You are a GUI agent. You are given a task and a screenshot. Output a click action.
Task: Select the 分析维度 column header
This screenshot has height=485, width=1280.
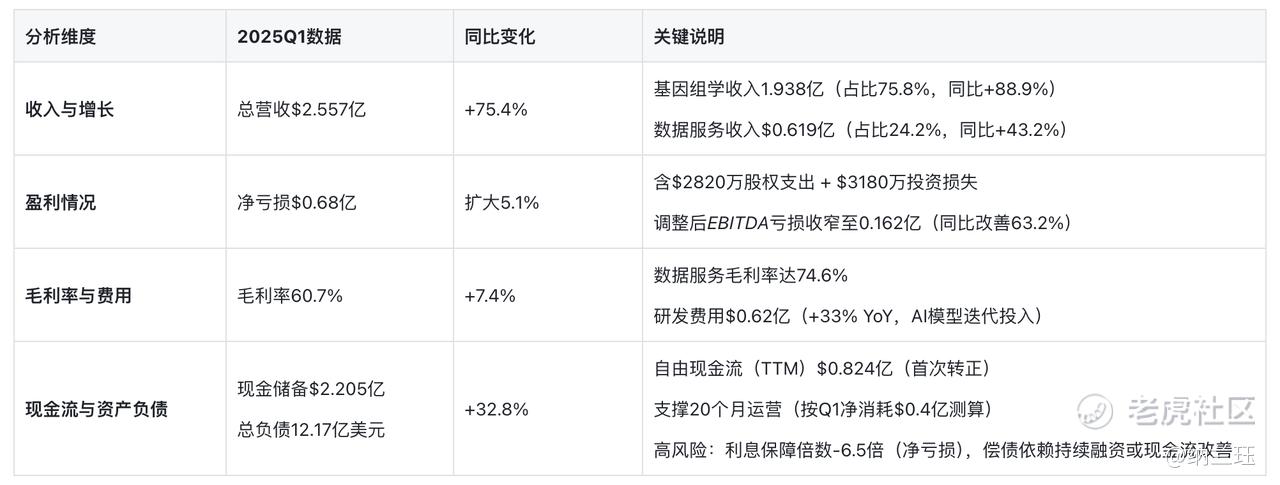[x=61, y=37]
